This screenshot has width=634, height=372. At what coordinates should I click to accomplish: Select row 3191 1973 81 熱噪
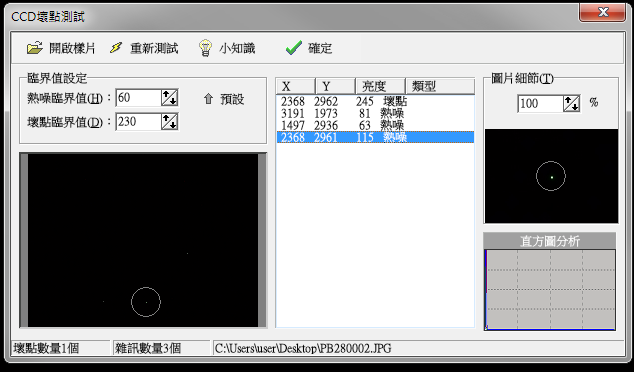[375, 114]
